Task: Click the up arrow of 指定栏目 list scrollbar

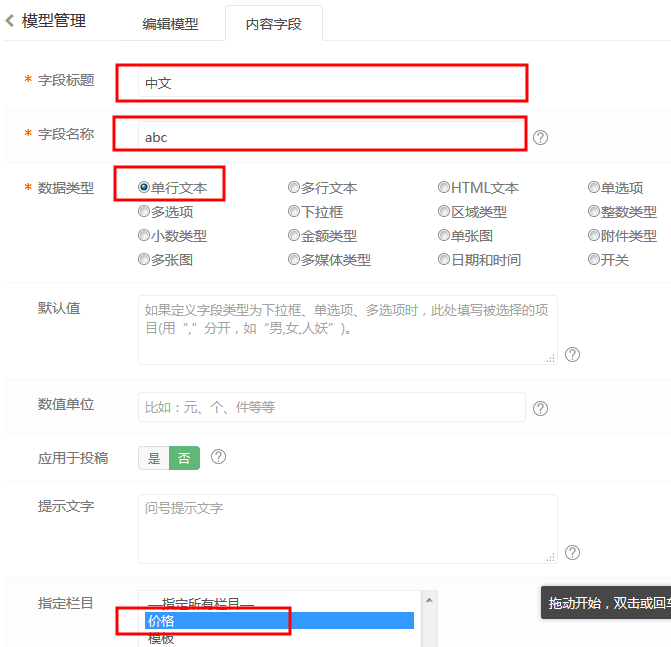Action: coord(429,600)
